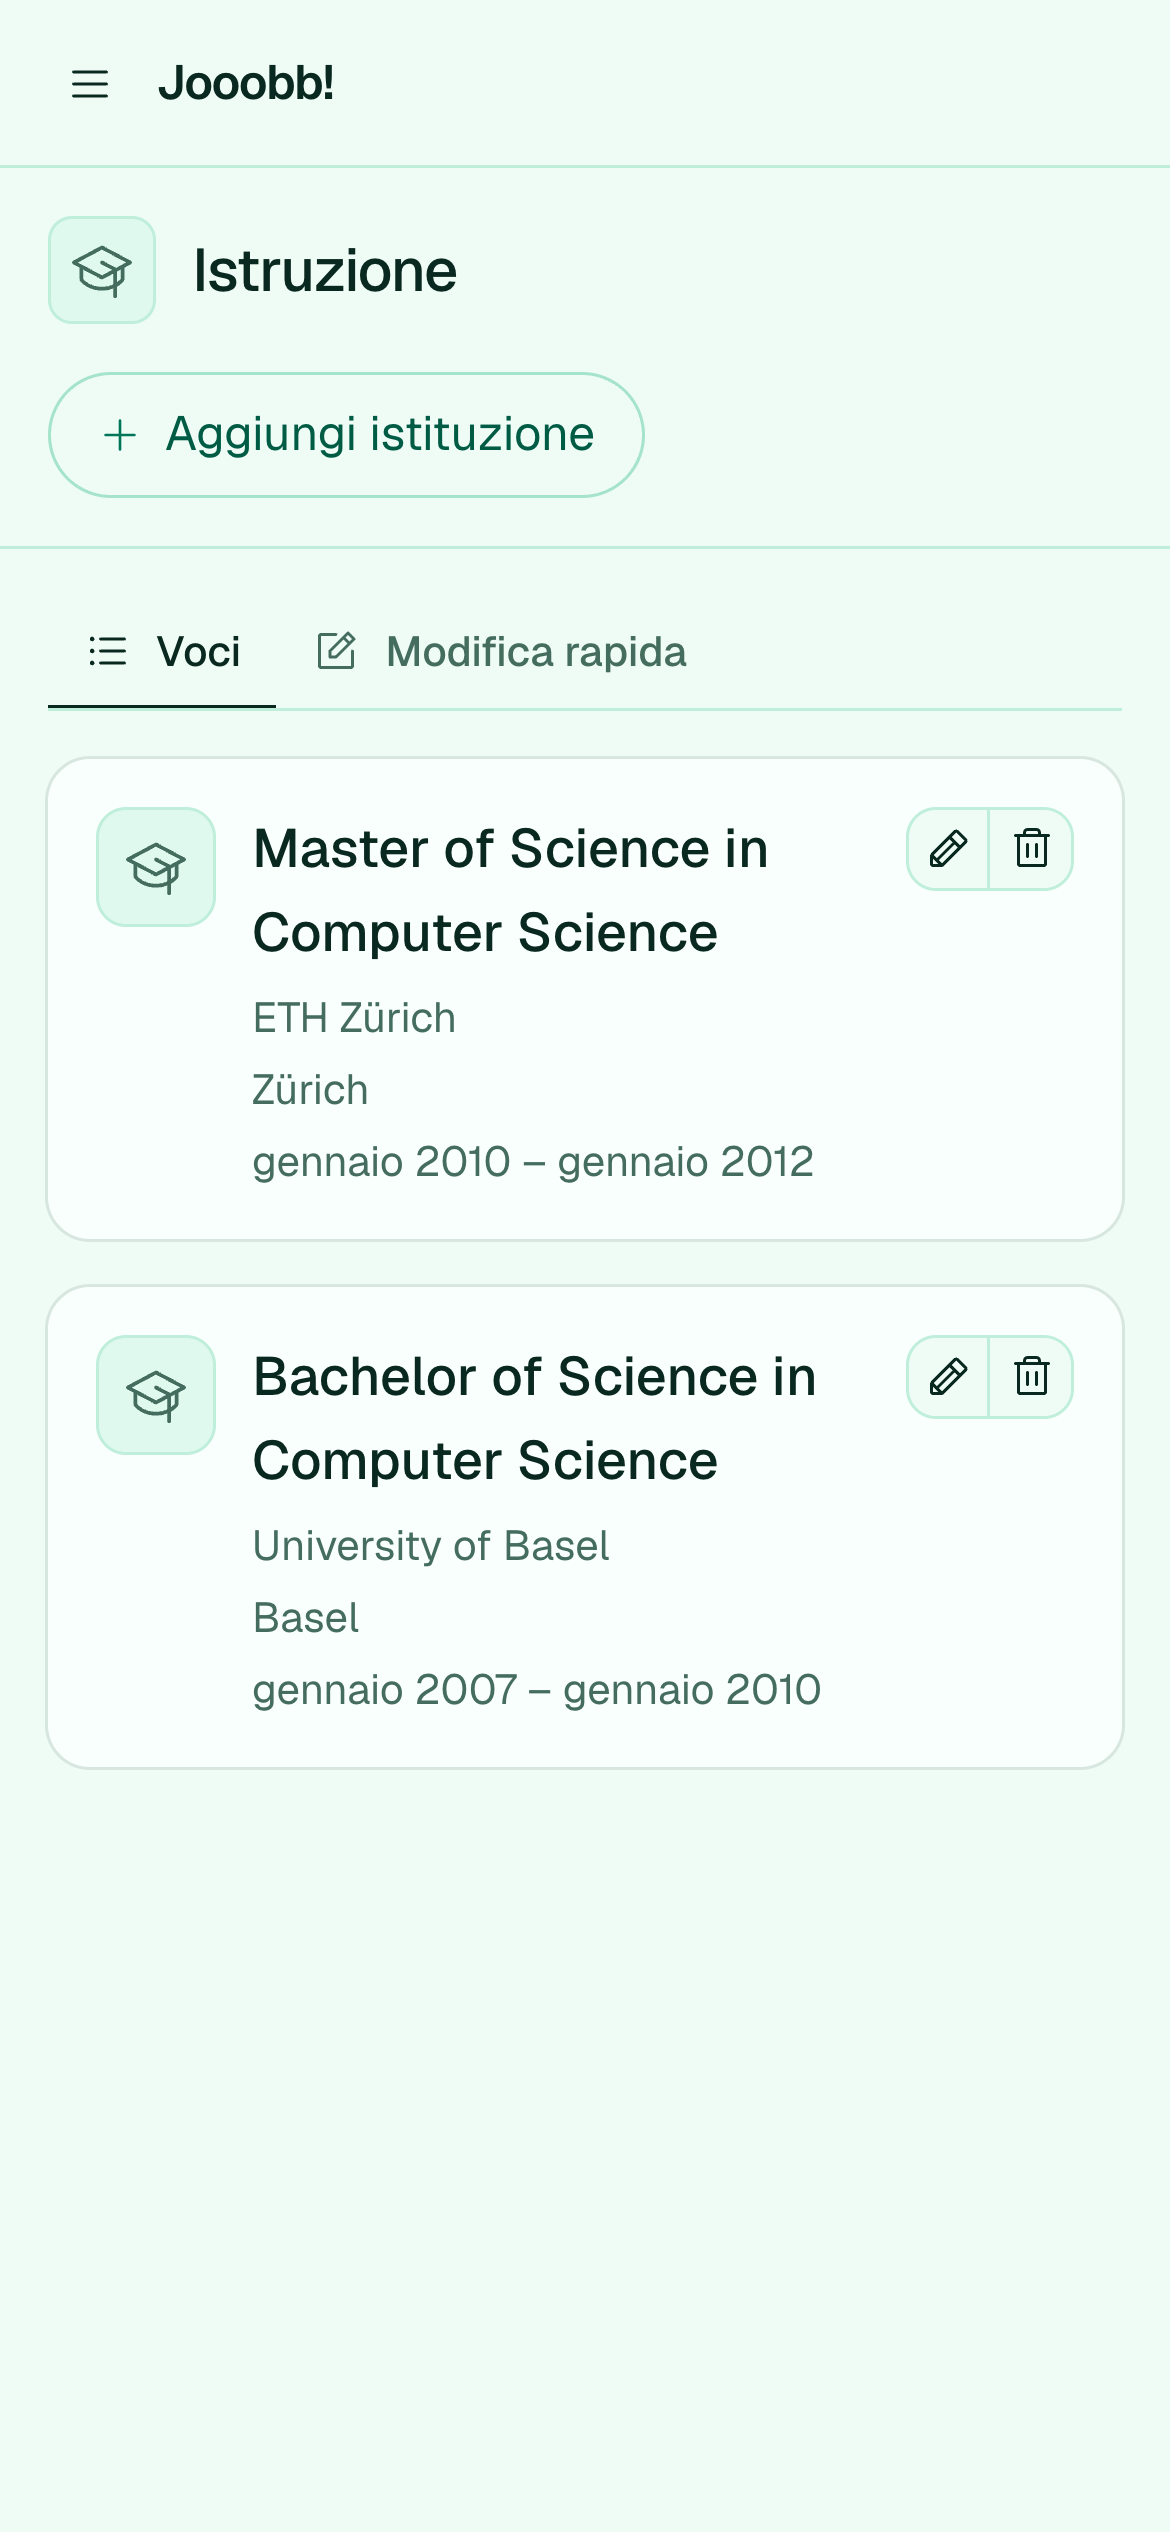The height and width of the screenshot is (2532, 1170).
Task: Select the ETH Zürich institution text
Action: 355,1018
